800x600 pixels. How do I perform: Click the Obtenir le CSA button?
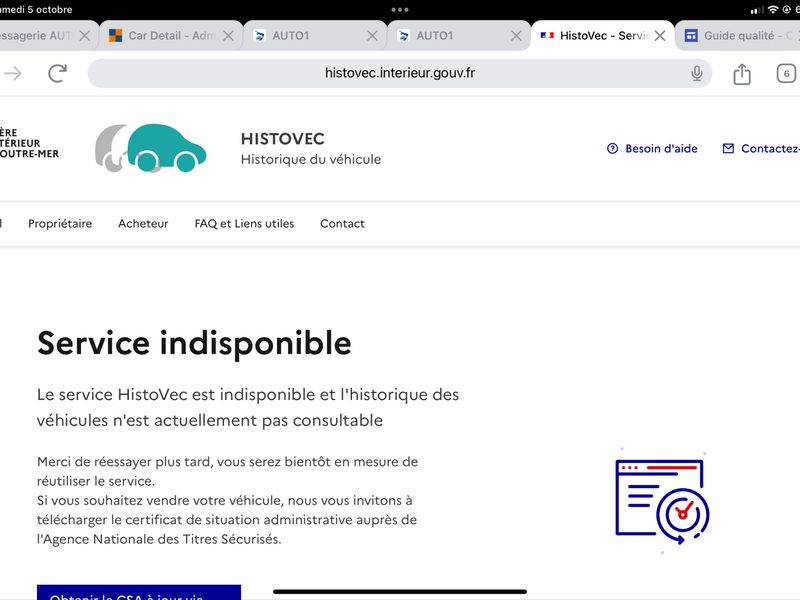tap(139, 592)
